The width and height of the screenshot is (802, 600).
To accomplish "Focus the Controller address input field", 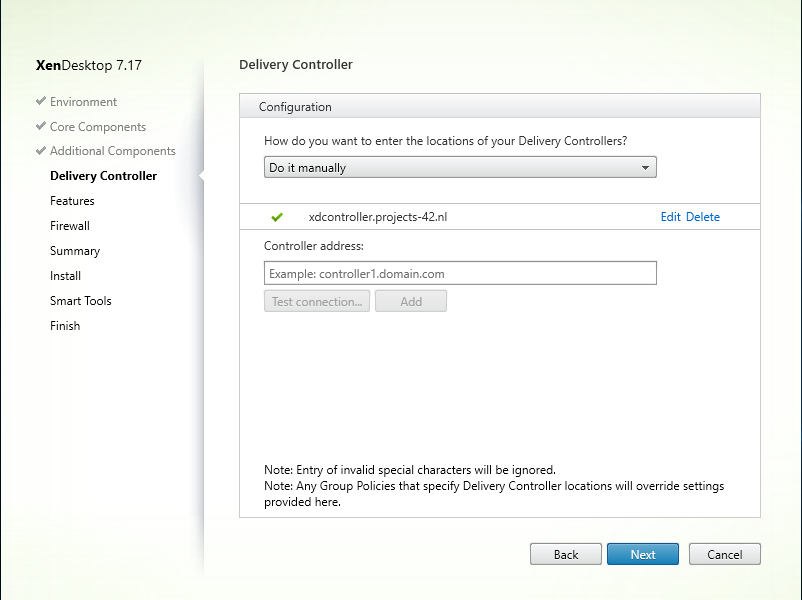I will [x=460, y=273].
